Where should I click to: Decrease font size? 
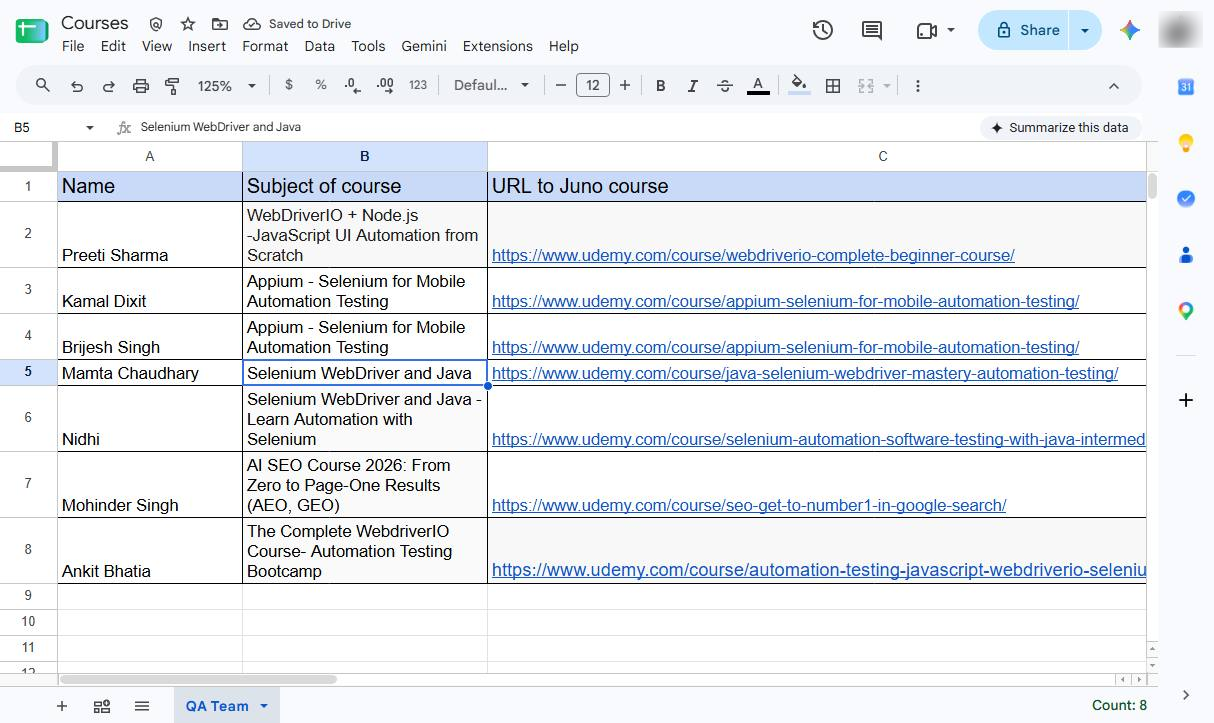(561, 86)
